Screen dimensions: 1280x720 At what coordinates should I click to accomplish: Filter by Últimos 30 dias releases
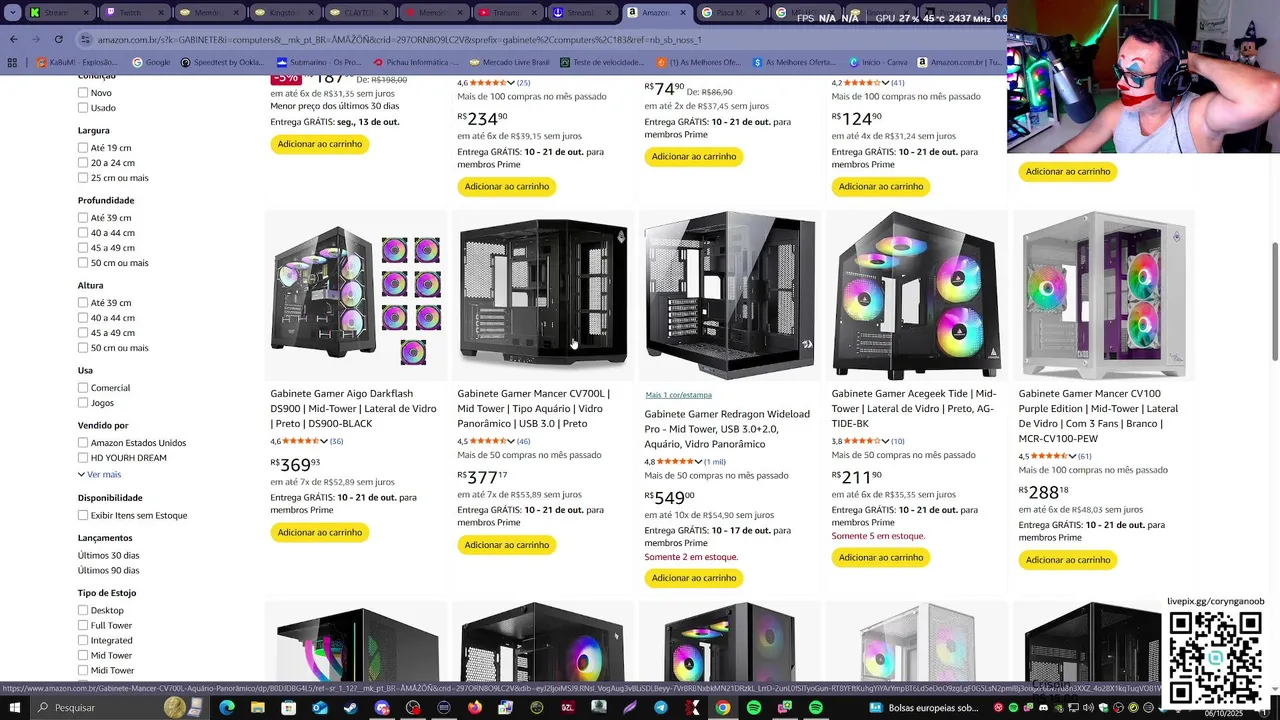[109, 556]
